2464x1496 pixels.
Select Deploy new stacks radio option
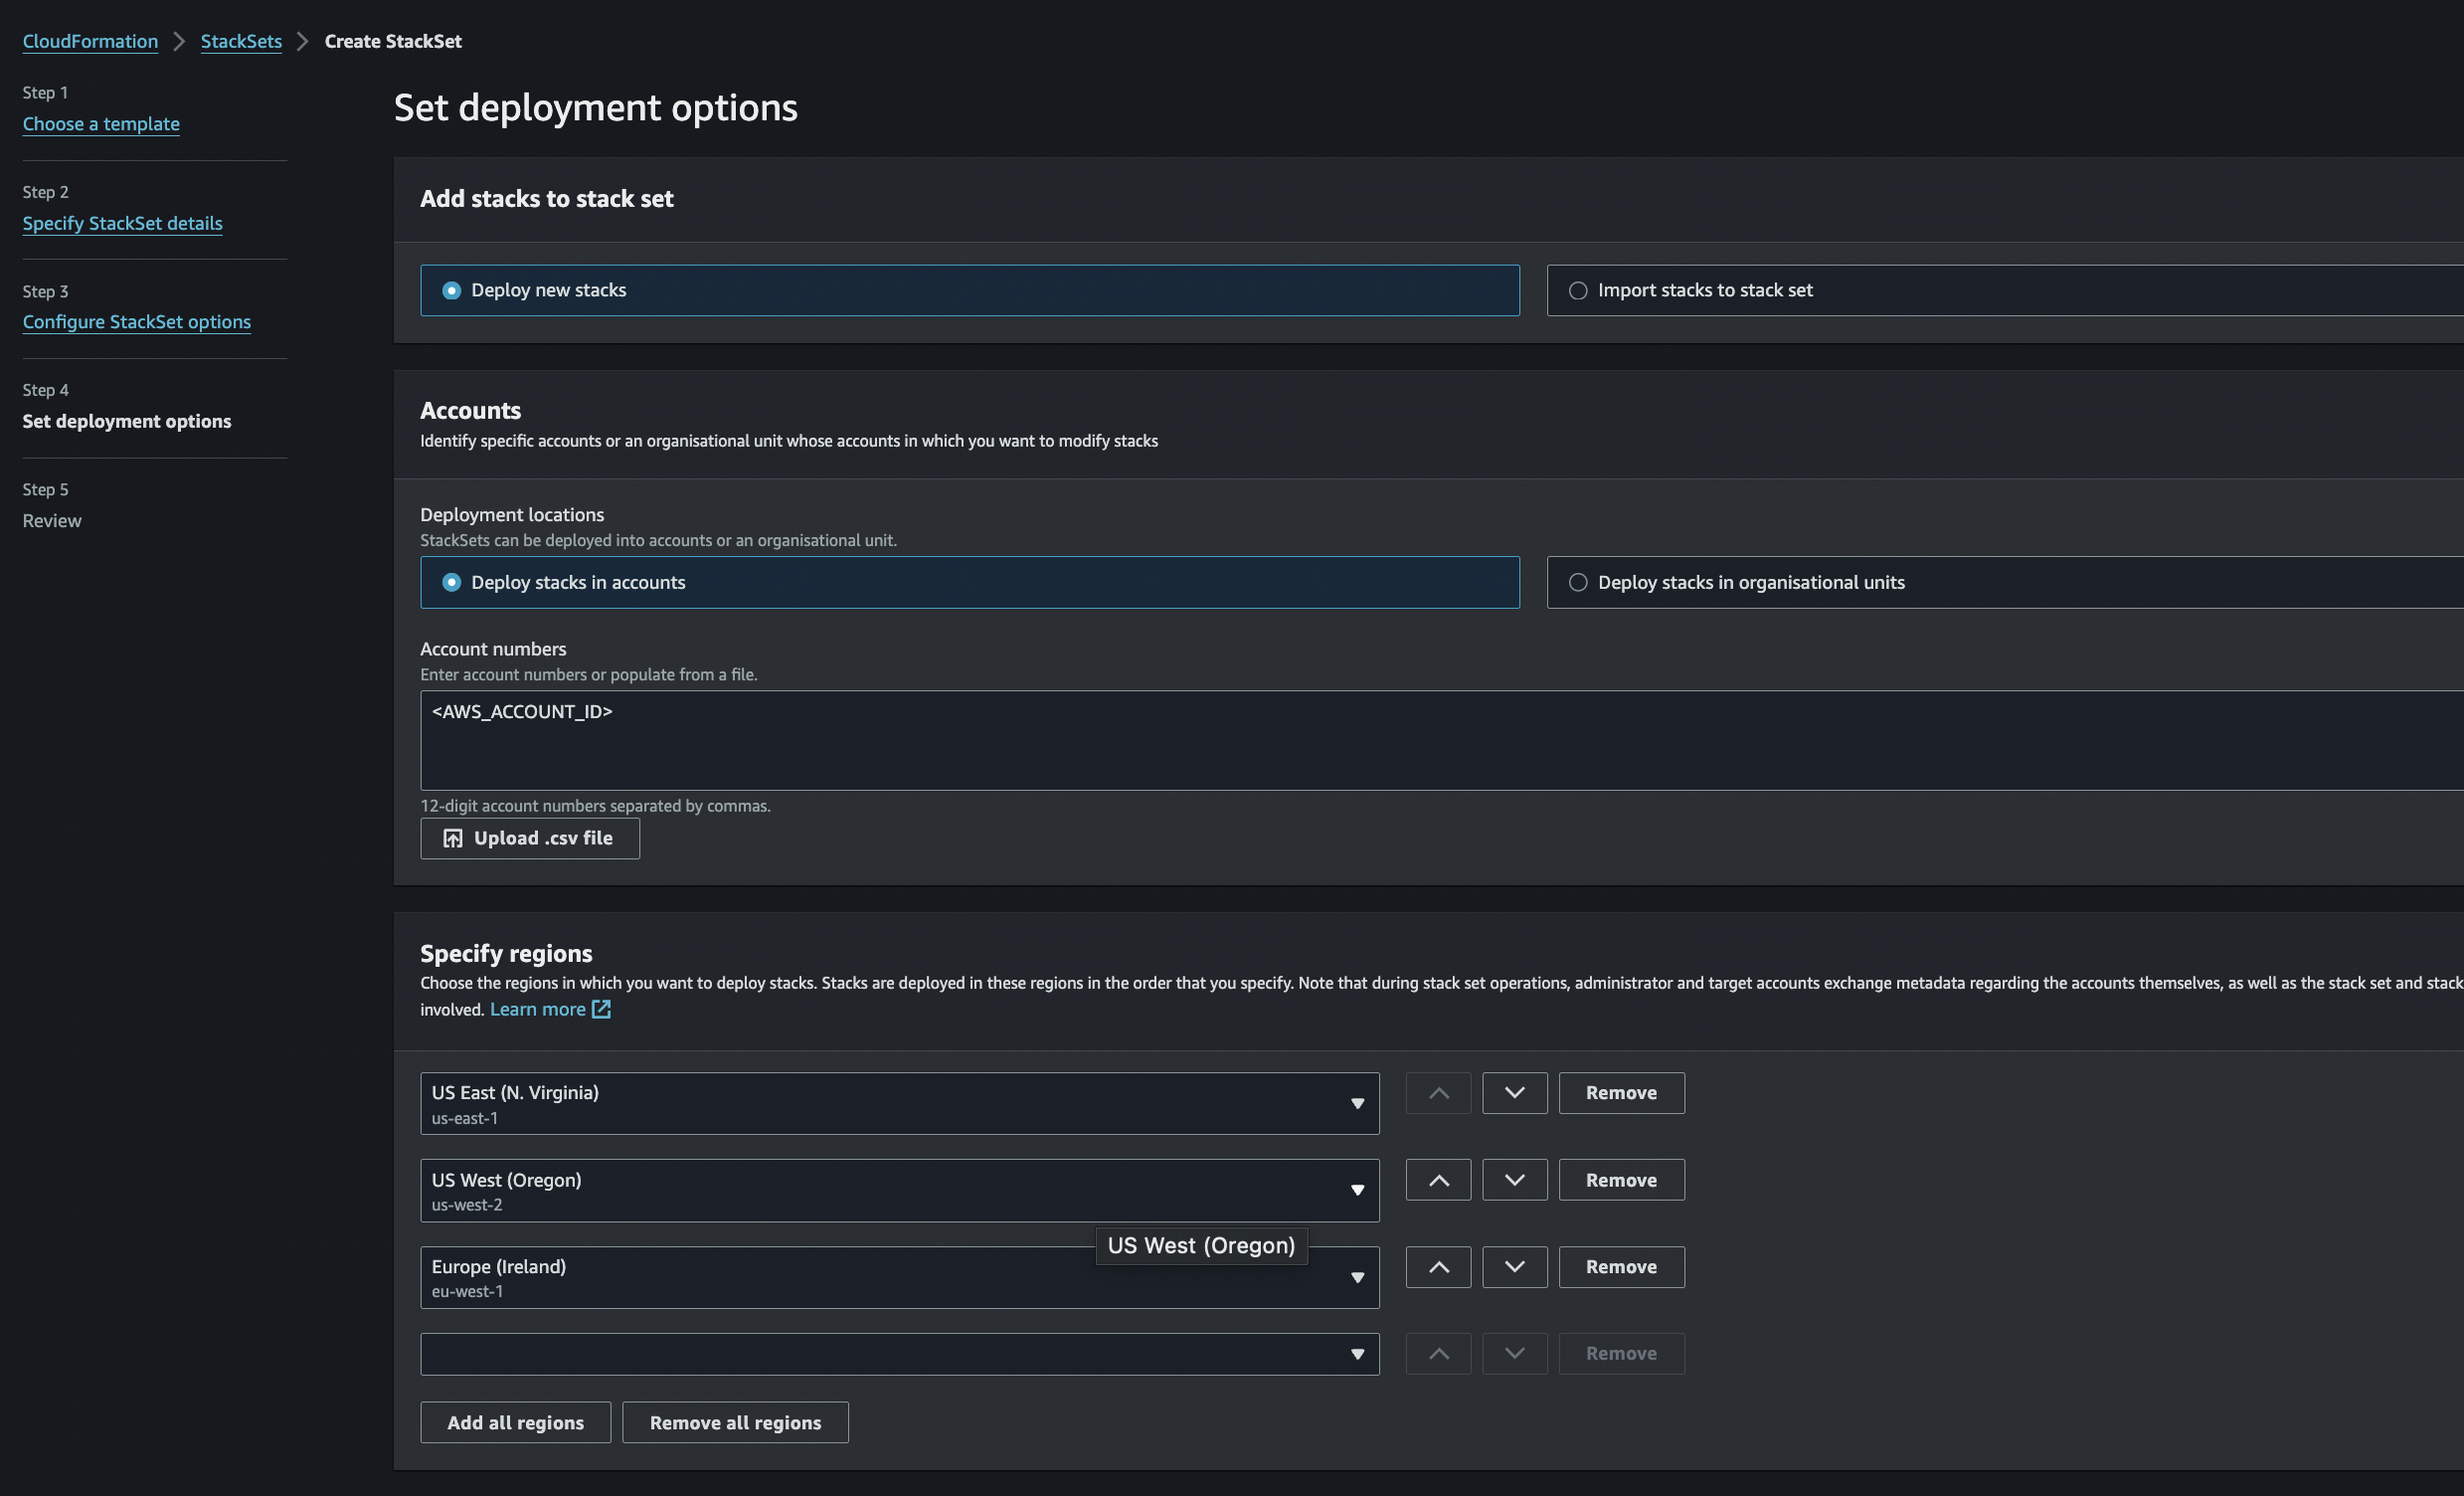click(970, 290)
